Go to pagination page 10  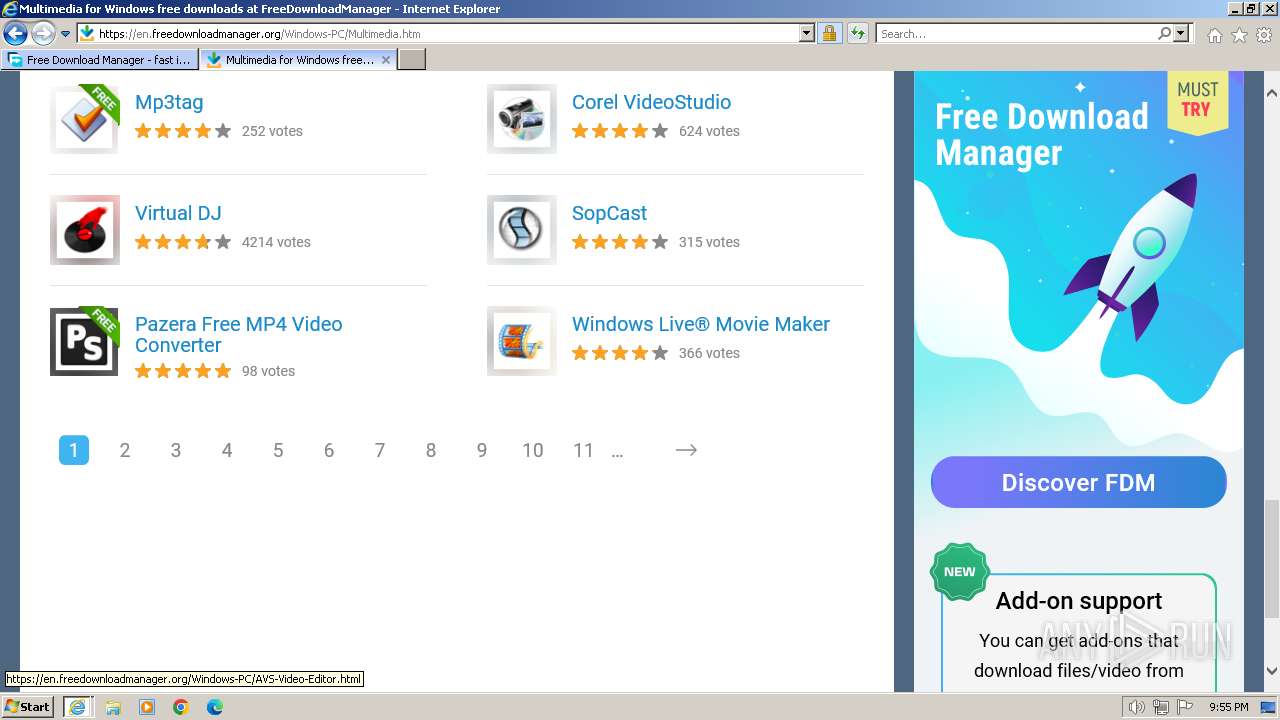[533, 450]
